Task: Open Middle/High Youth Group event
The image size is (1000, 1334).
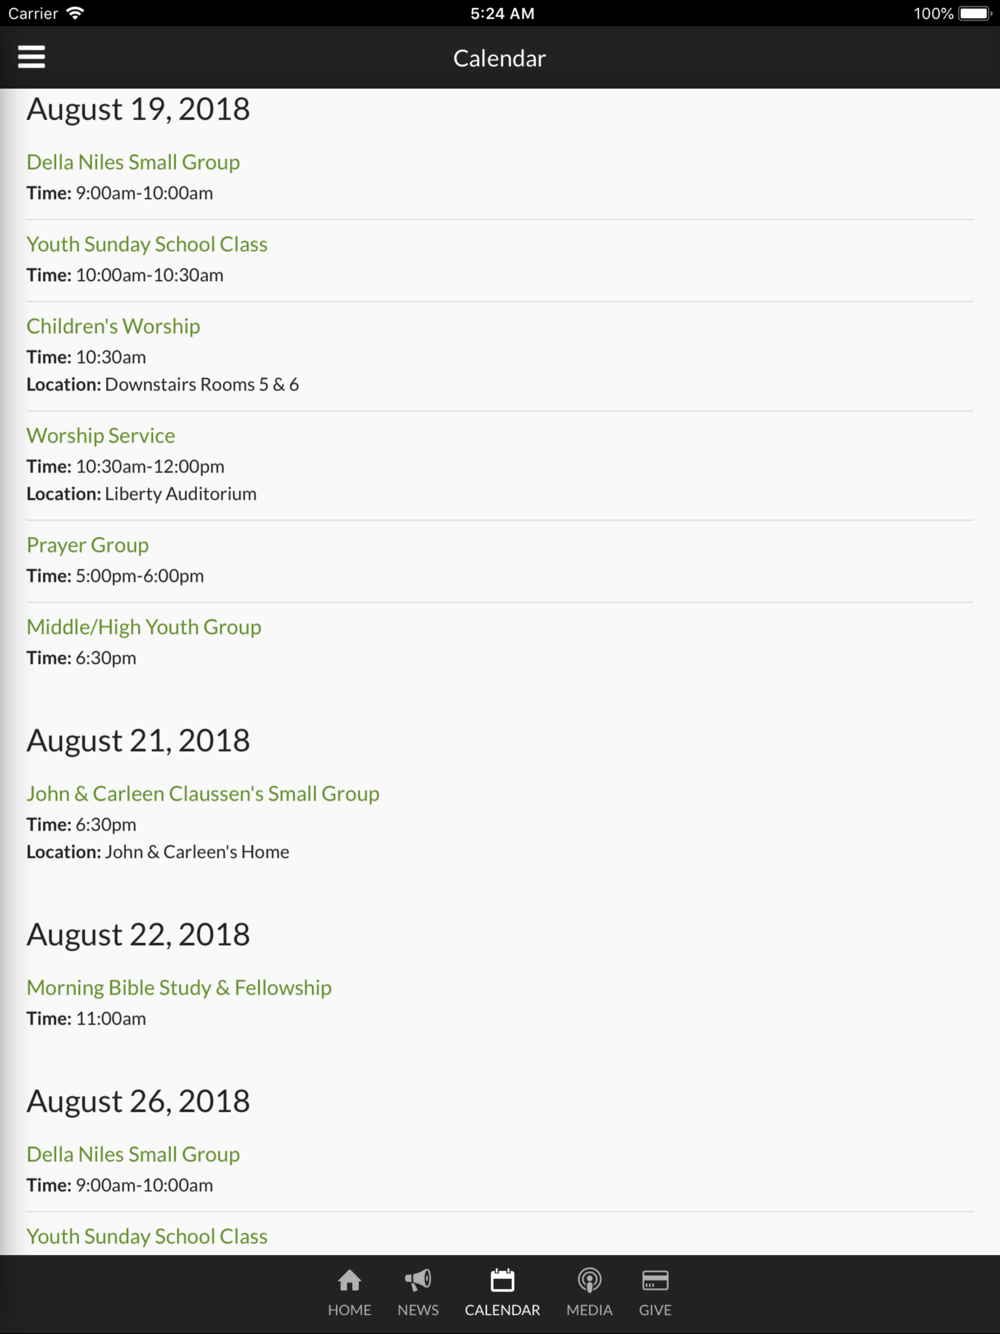Action: (x=144, y=627)
